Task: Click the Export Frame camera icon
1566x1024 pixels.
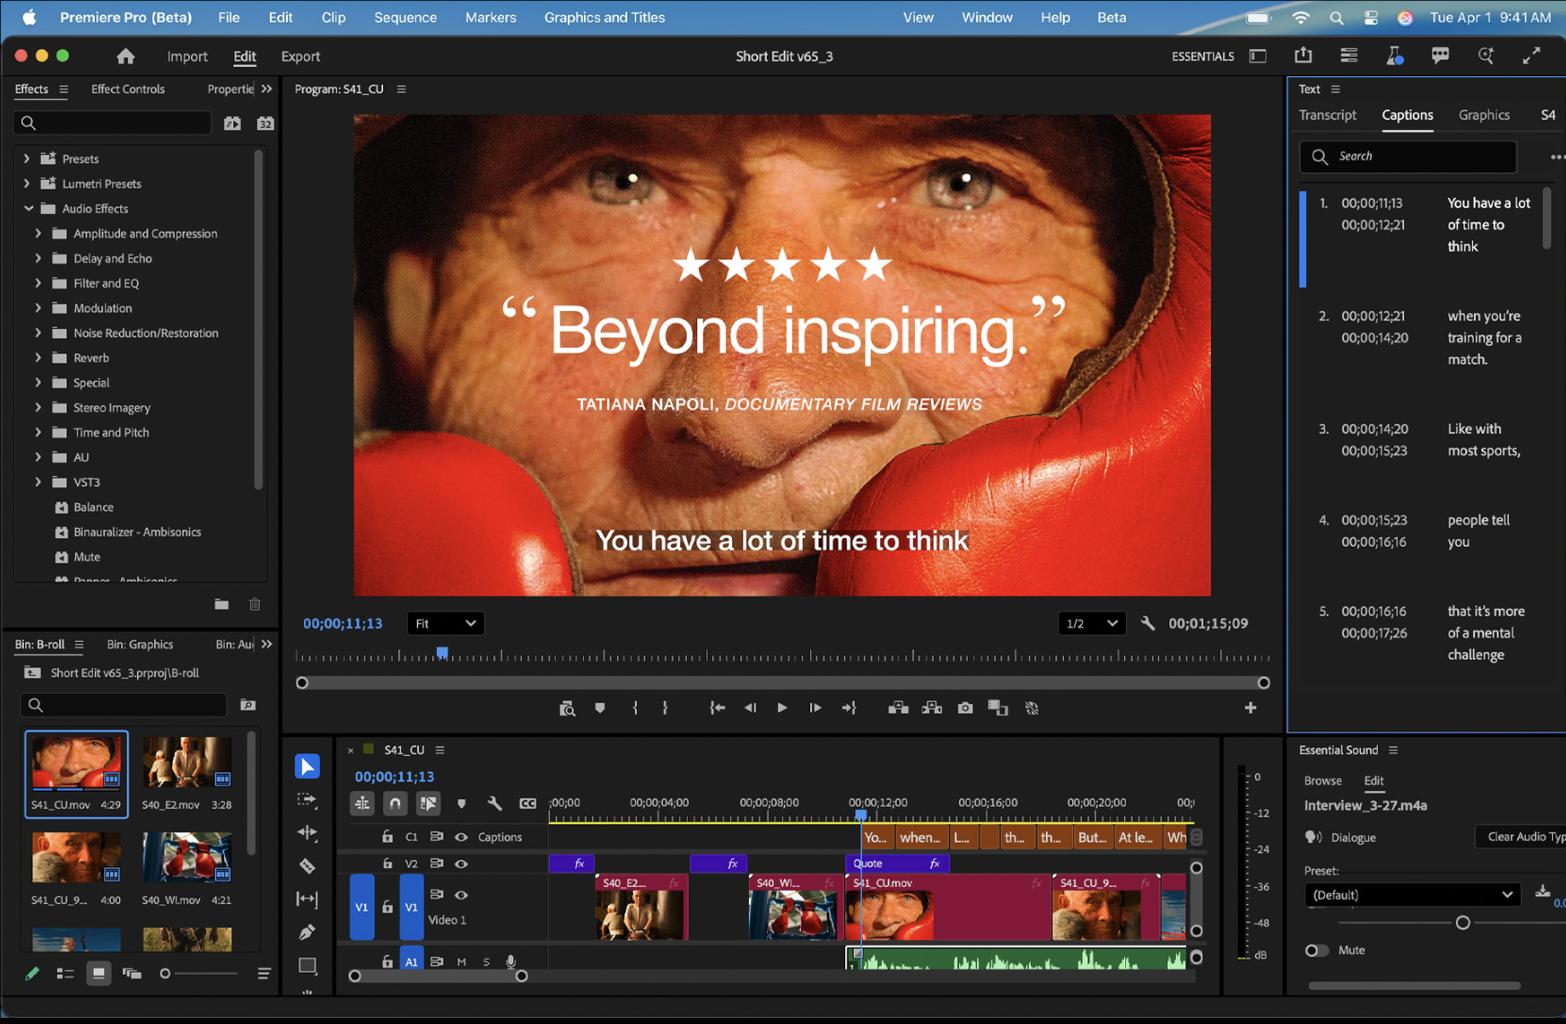Action: 965,708
